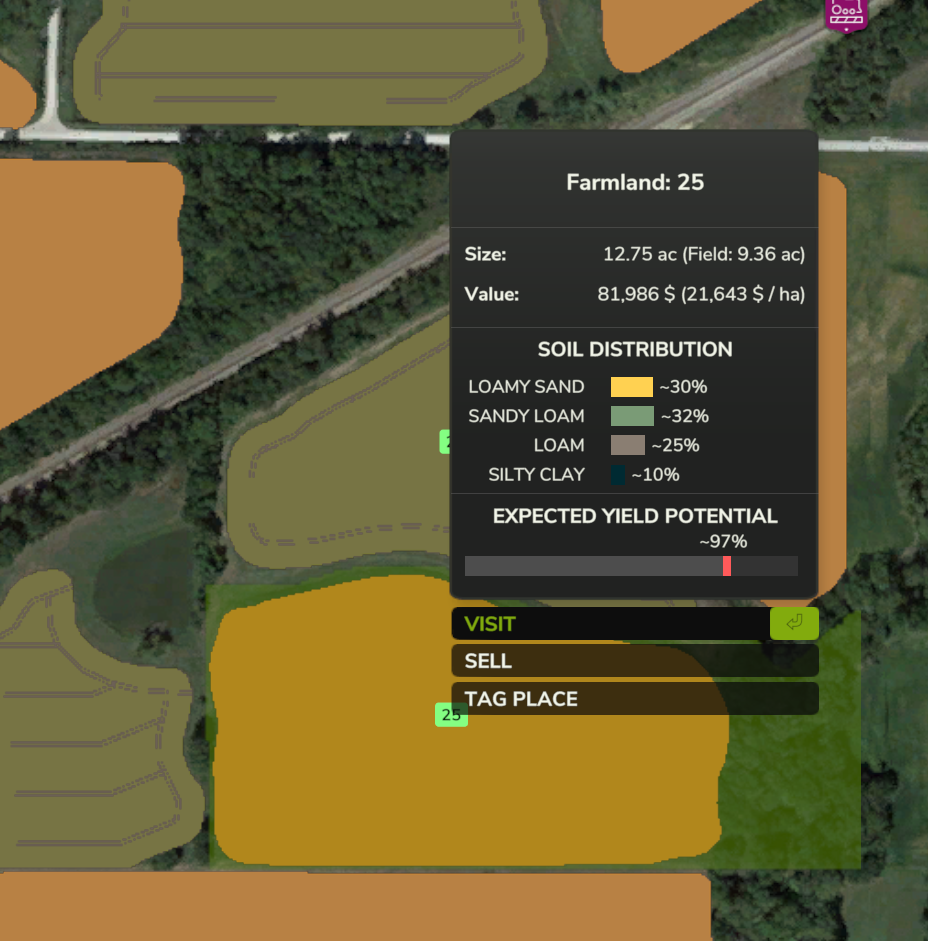This screenshot has height=941, width=928.
Task: Pick the gray Loam color swatch
Action: click(627, 445)
